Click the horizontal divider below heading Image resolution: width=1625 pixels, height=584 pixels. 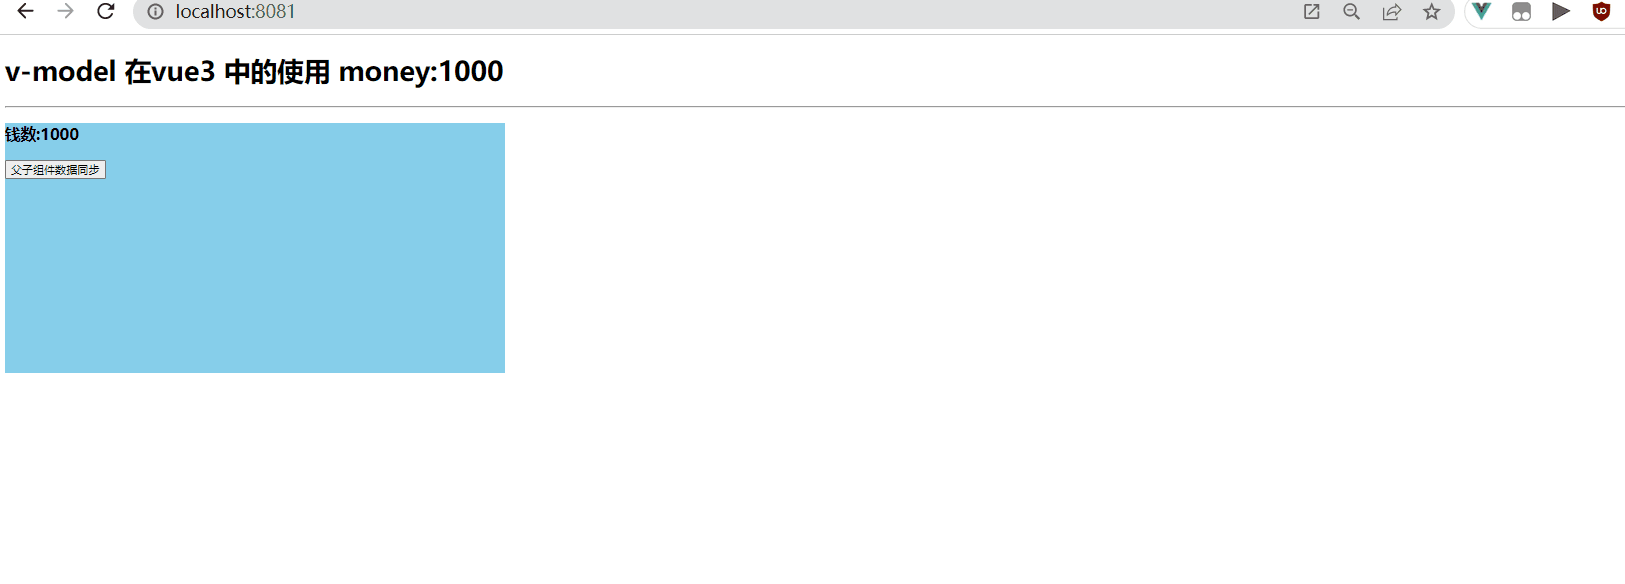815,106
